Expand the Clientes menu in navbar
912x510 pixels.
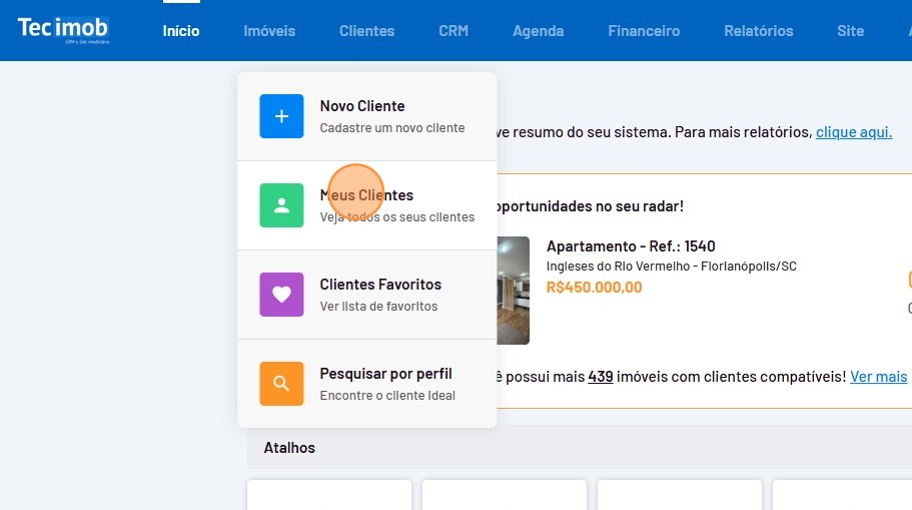(366, 31)
